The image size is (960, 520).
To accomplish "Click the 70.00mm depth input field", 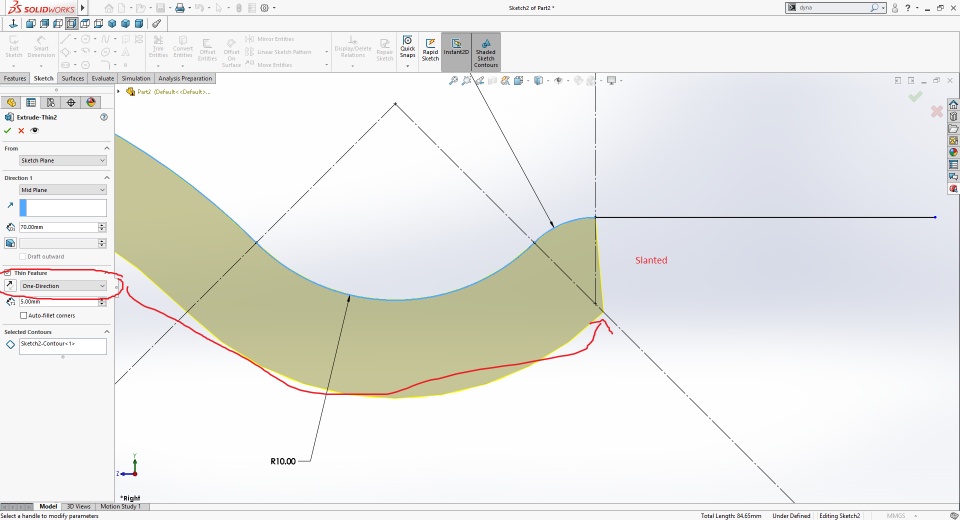I will point(58,227).
